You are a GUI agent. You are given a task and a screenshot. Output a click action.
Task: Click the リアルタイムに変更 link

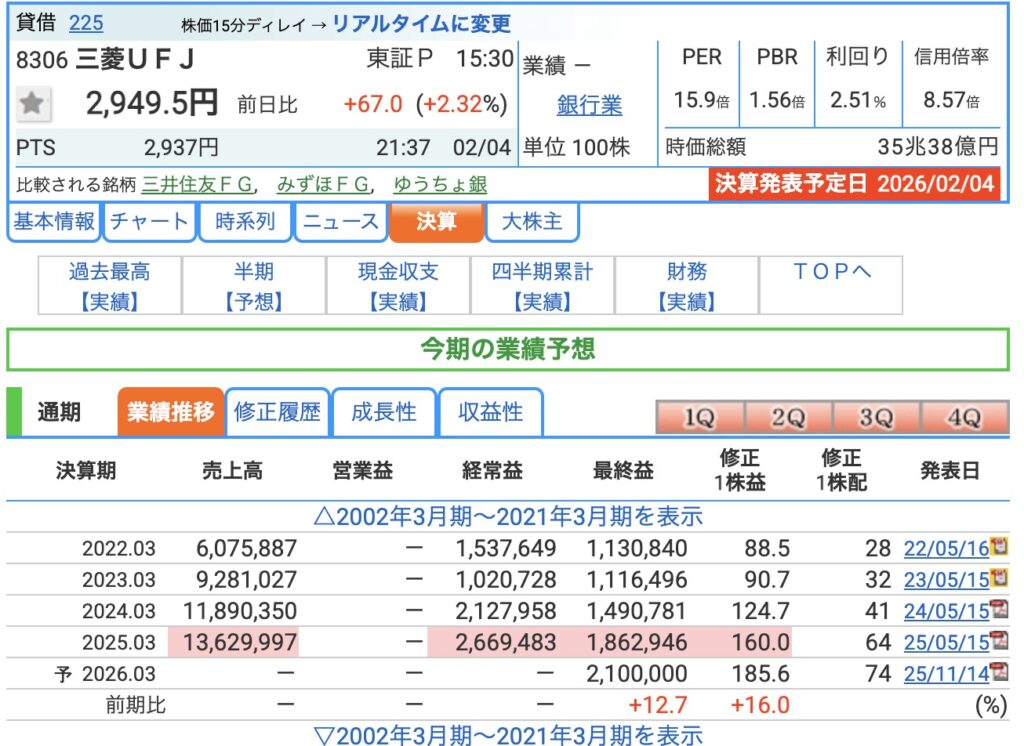[x=421, y=23]
